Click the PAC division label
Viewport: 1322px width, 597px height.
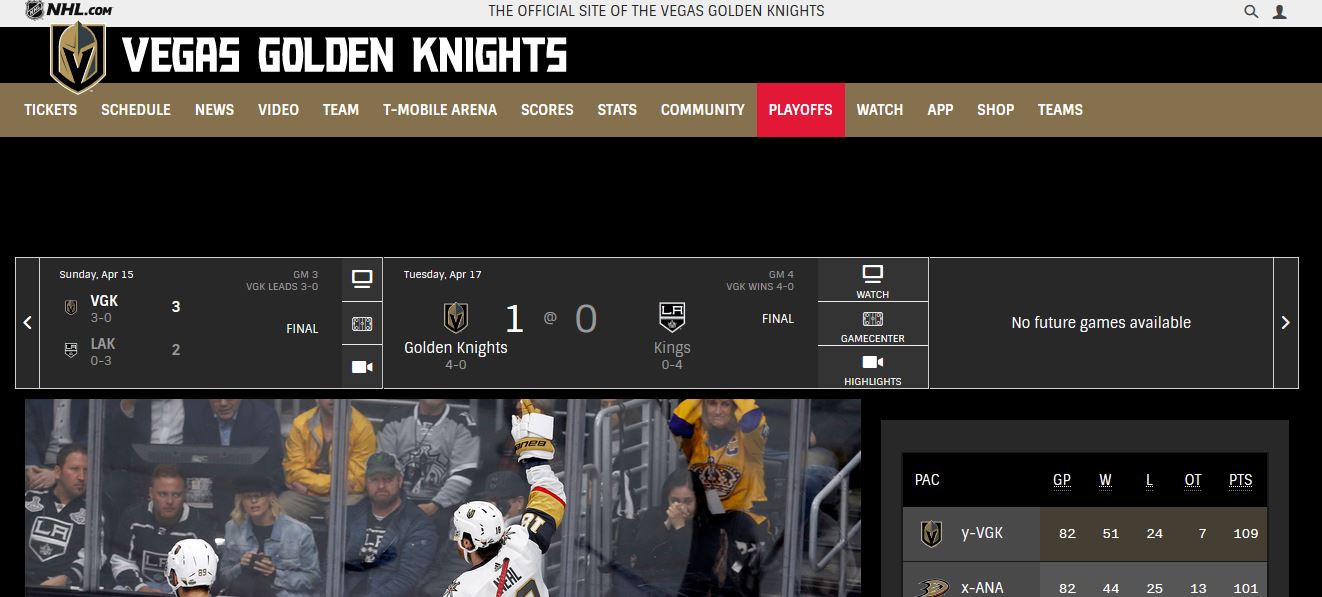tap(927, 480)
